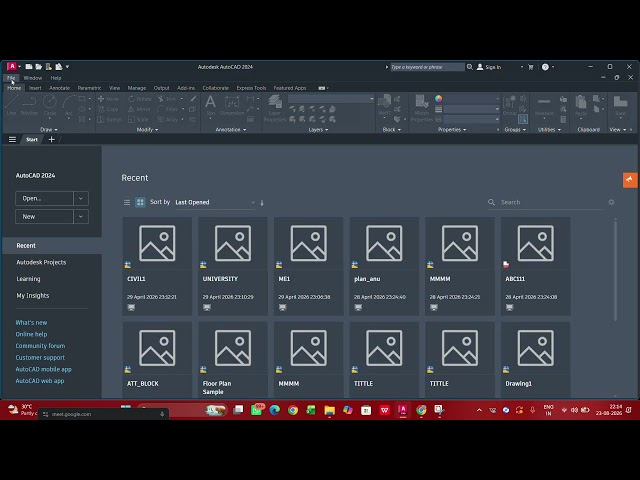The image size is (640, 480).
Task: Click the New button
Action: coord(44,217)
